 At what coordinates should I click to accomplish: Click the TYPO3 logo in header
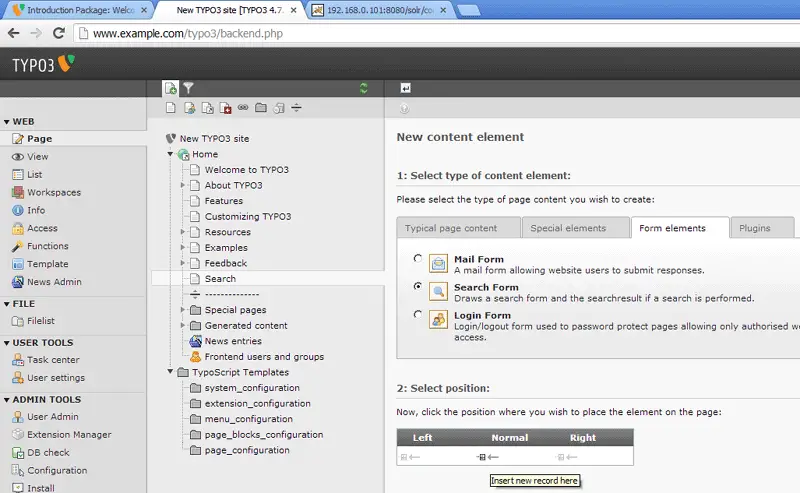[x=43, y=64]
